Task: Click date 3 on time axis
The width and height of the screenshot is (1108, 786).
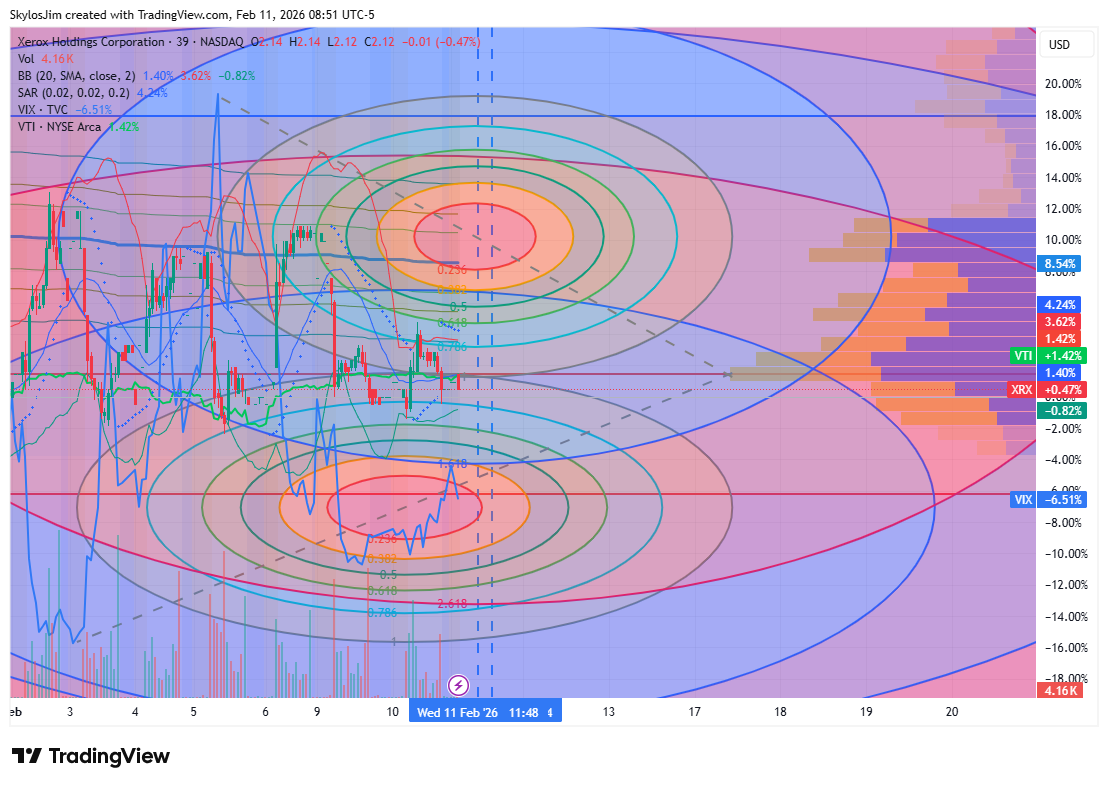Action: click(70, 712)
